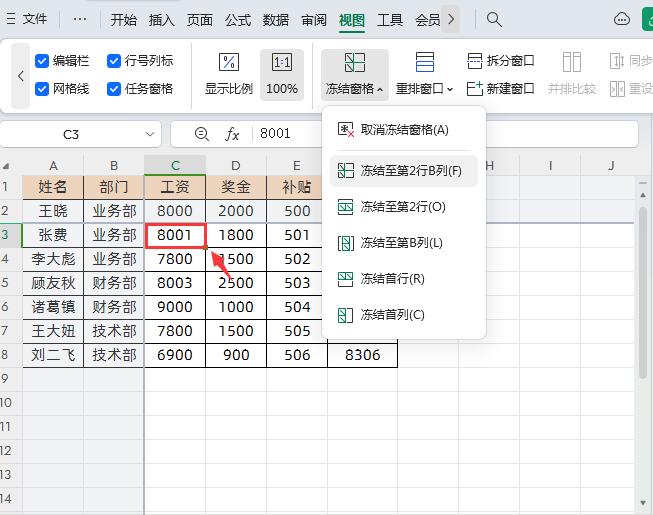
Task: Click the 姓名 header cell
Action: click(x=53, y=187)
